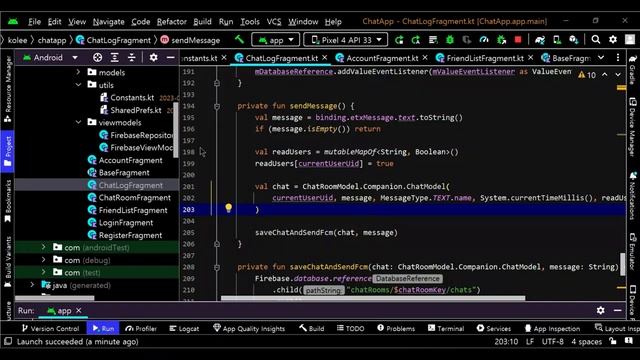Open the Terminal tool window

click(446, 328)
